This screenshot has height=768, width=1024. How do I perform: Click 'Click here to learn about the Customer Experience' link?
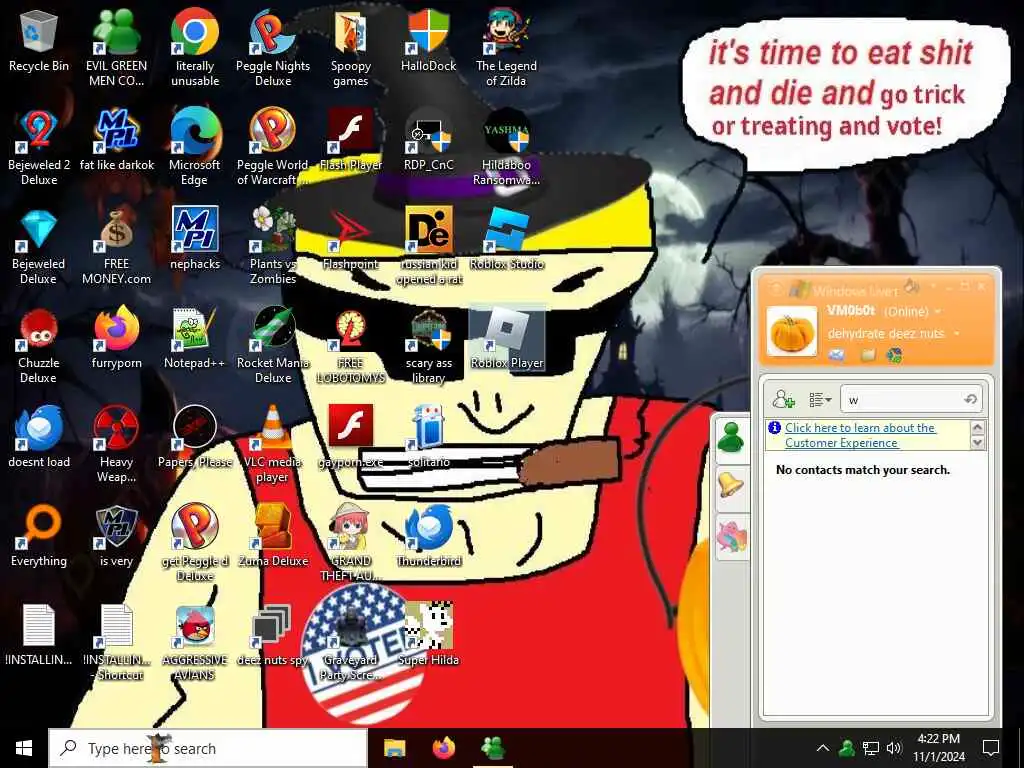tap(859, 435)
